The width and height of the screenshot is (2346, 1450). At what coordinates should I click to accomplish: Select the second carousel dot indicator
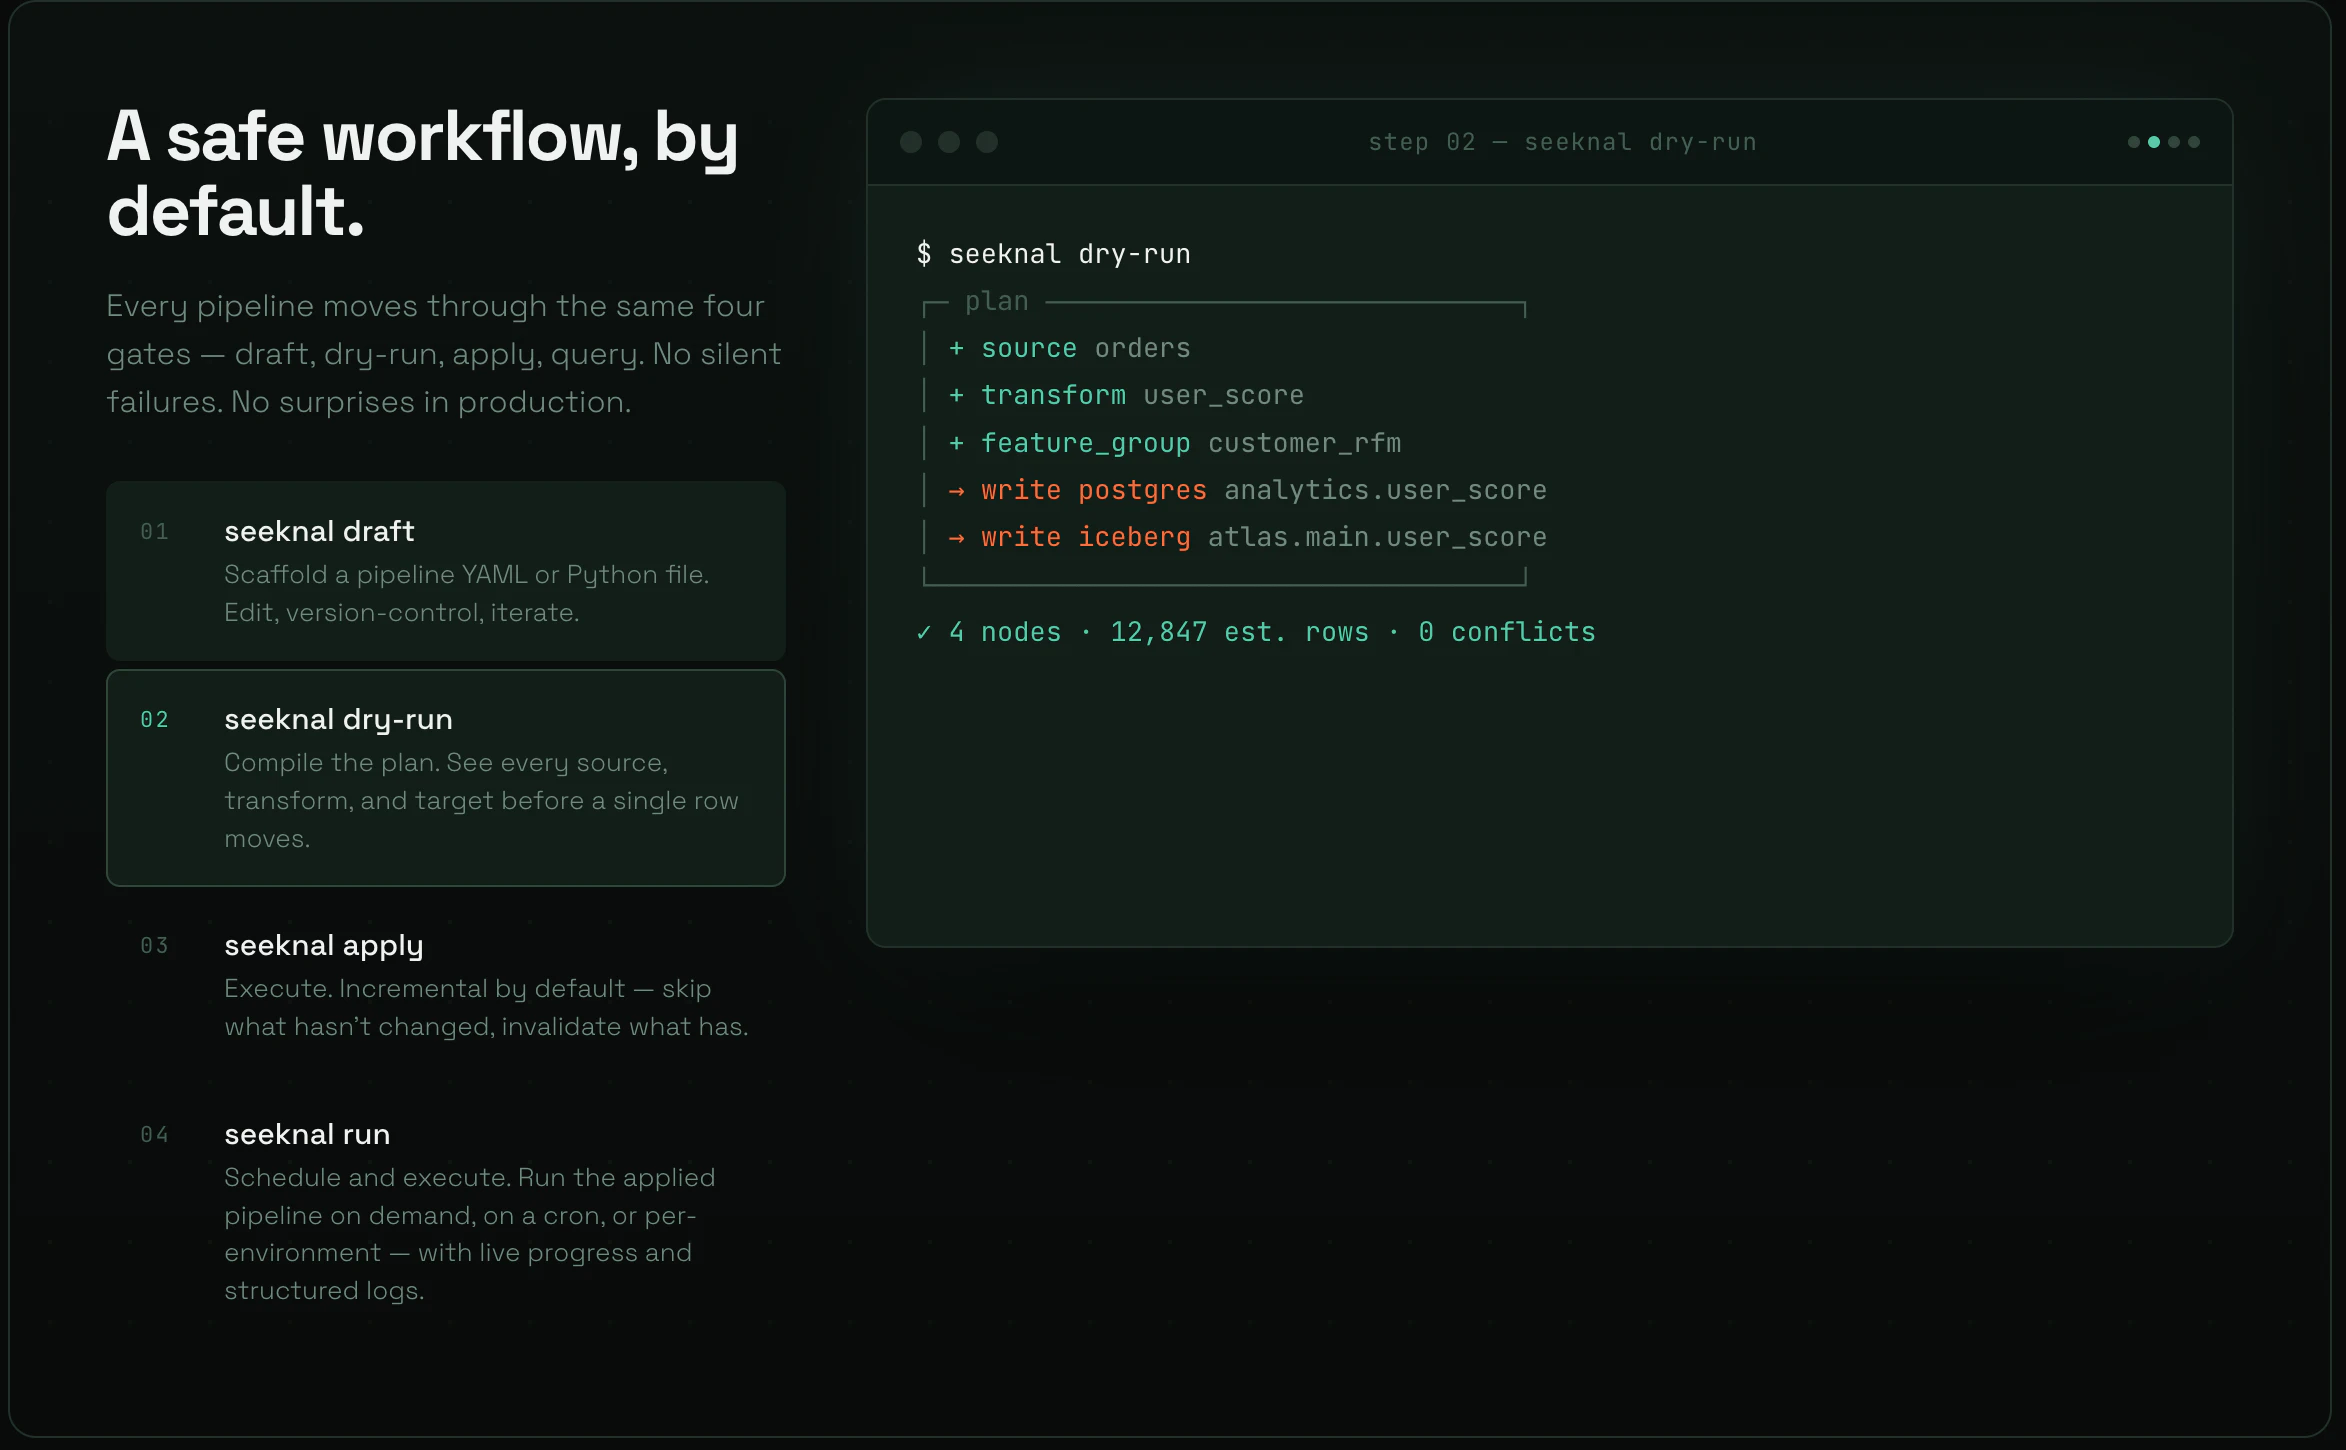click(2154, 142)
